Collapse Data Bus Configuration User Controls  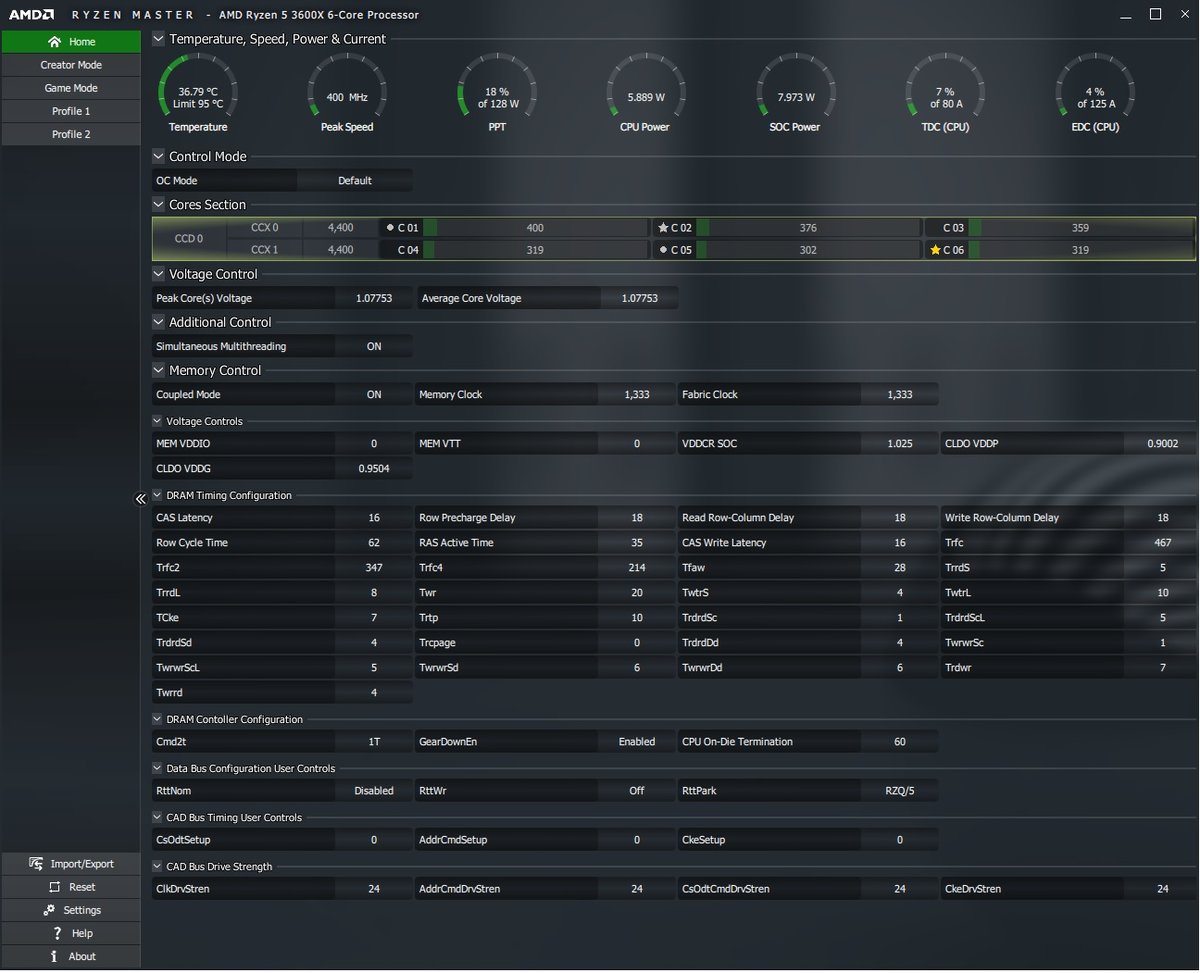pyautogui.click(x=157, y=768)
